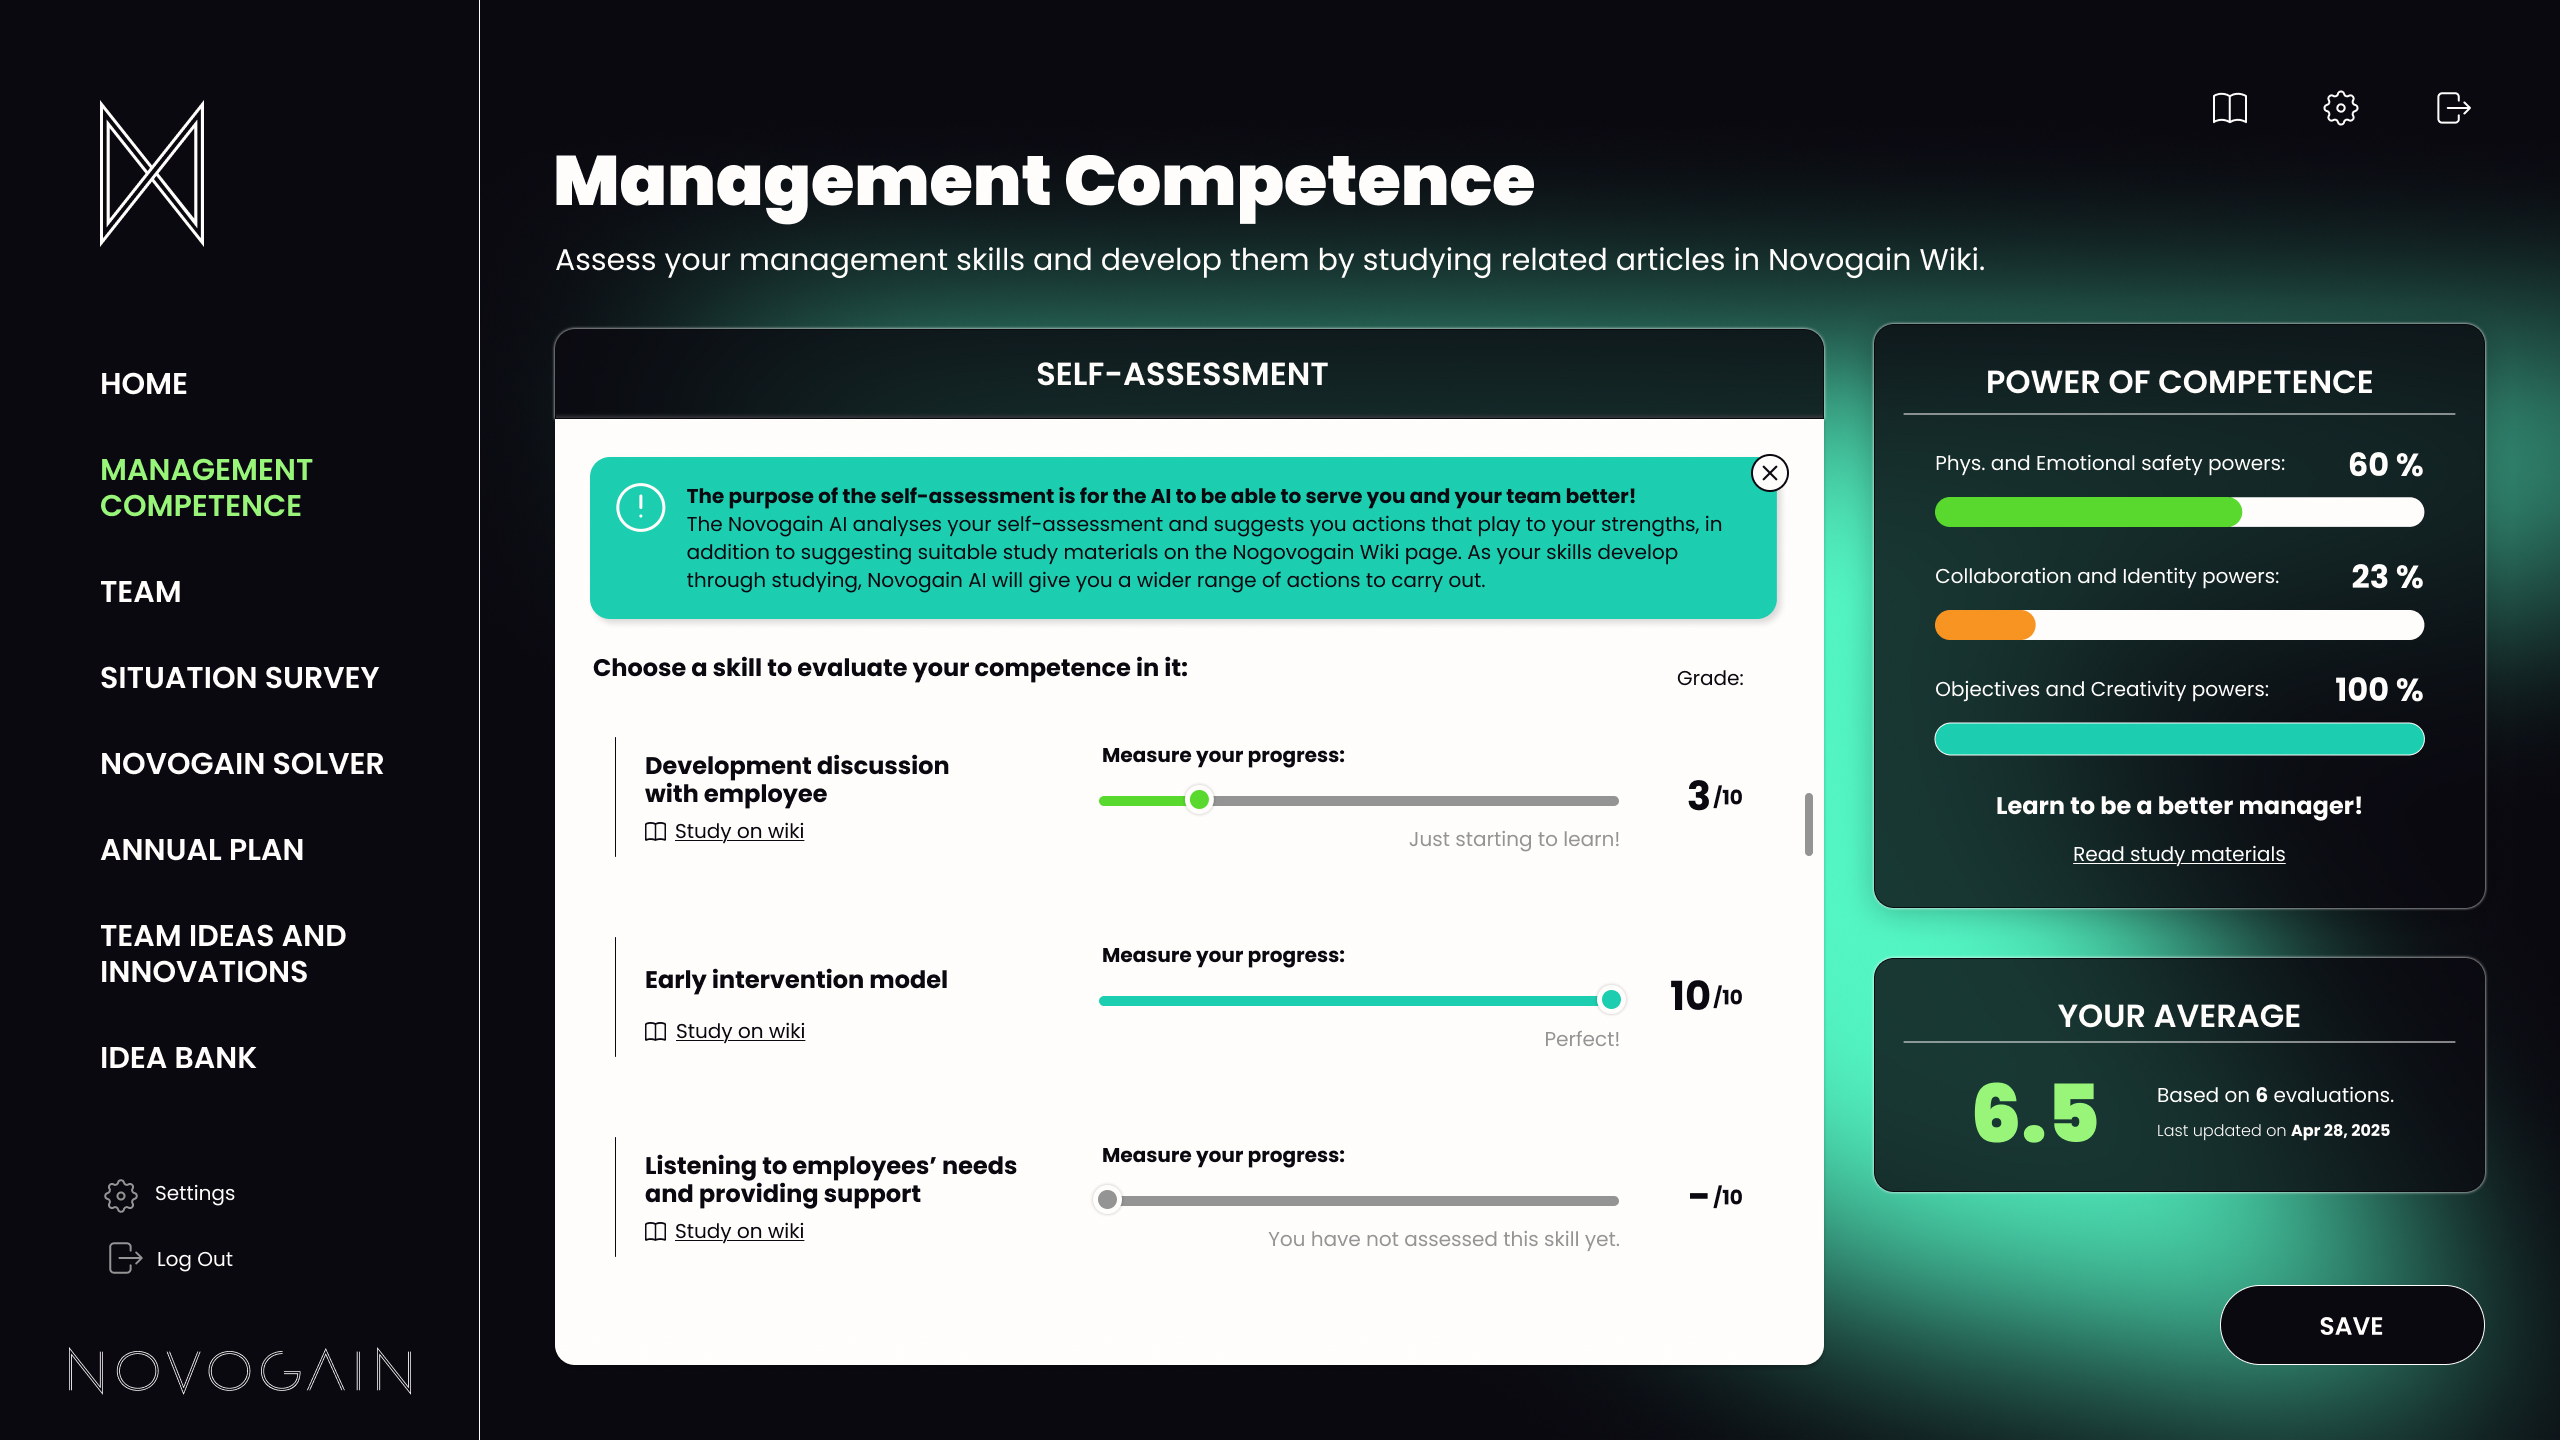This screenshot has width=2560, height=1440.
Task: Study Development discussion skill on wiki
Action: [738, 831]
